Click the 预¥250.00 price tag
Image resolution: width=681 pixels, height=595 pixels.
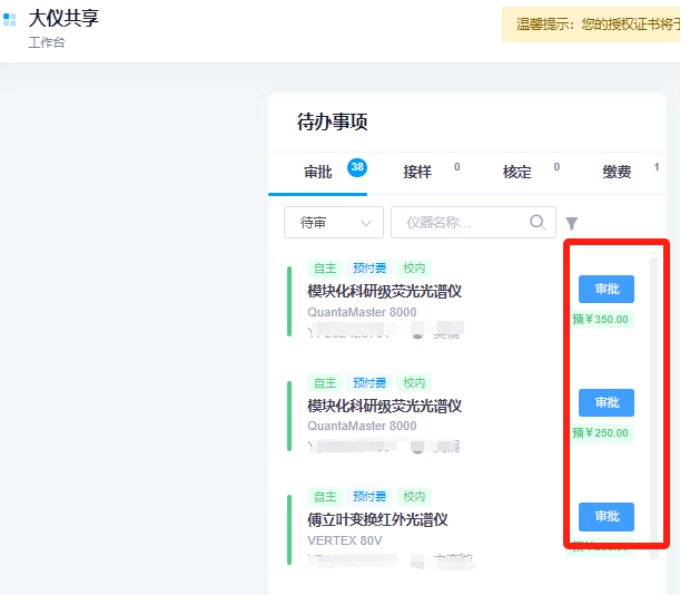601,433
